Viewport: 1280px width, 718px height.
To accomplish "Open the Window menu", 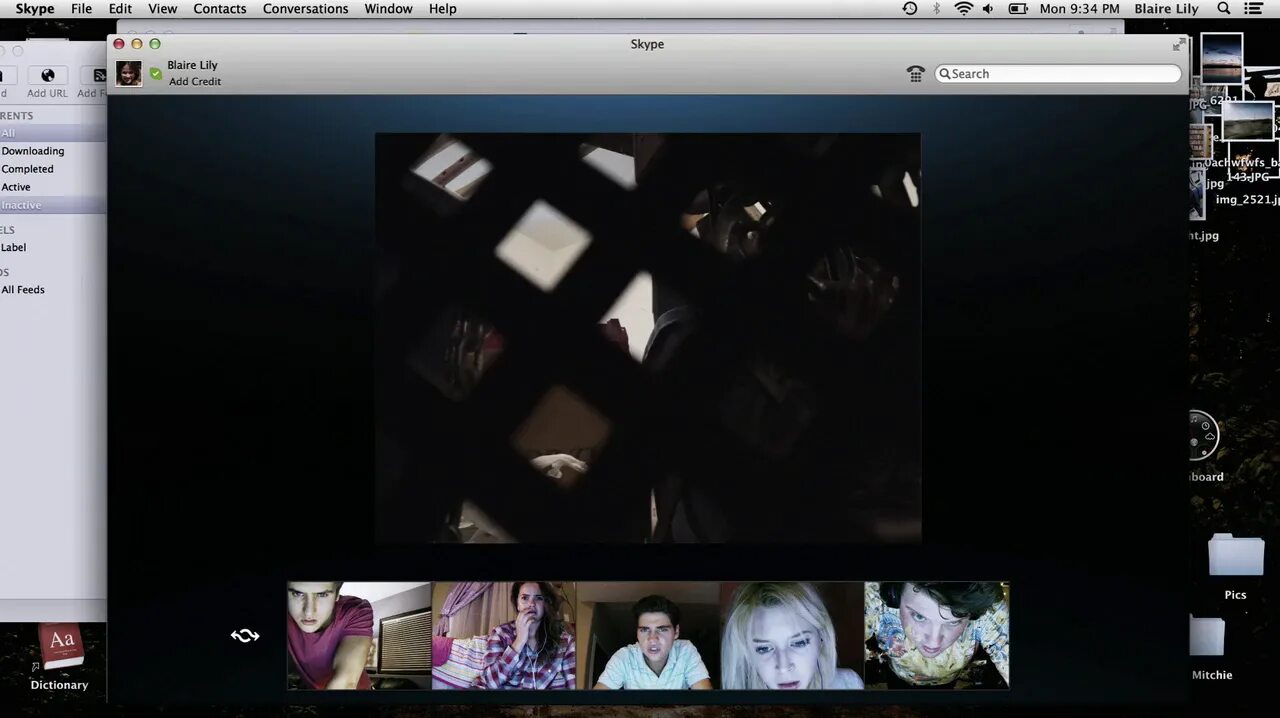I will click(x=388, y=9).
